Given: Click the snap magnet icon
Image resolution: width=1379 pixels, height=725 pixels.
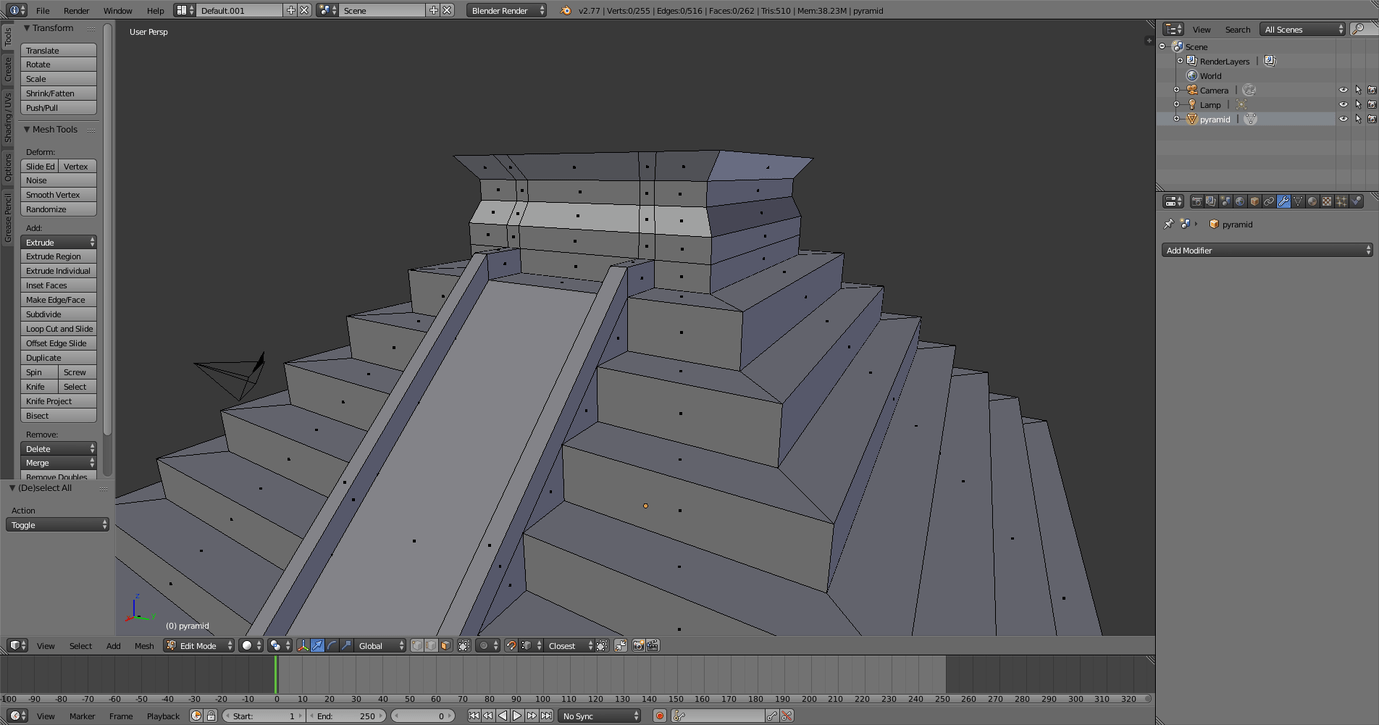Looking at the screenshot, I should coord(511,646).
